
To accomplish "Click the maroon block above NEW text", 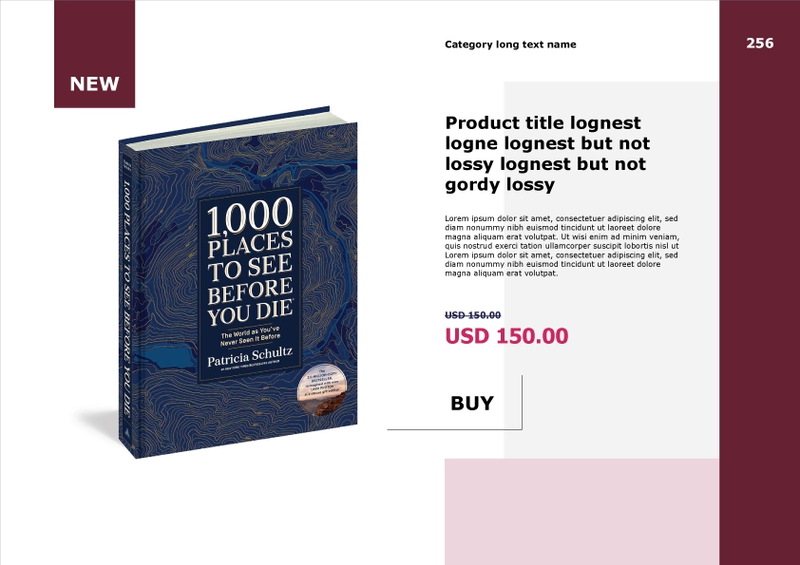I will point(94,36).
